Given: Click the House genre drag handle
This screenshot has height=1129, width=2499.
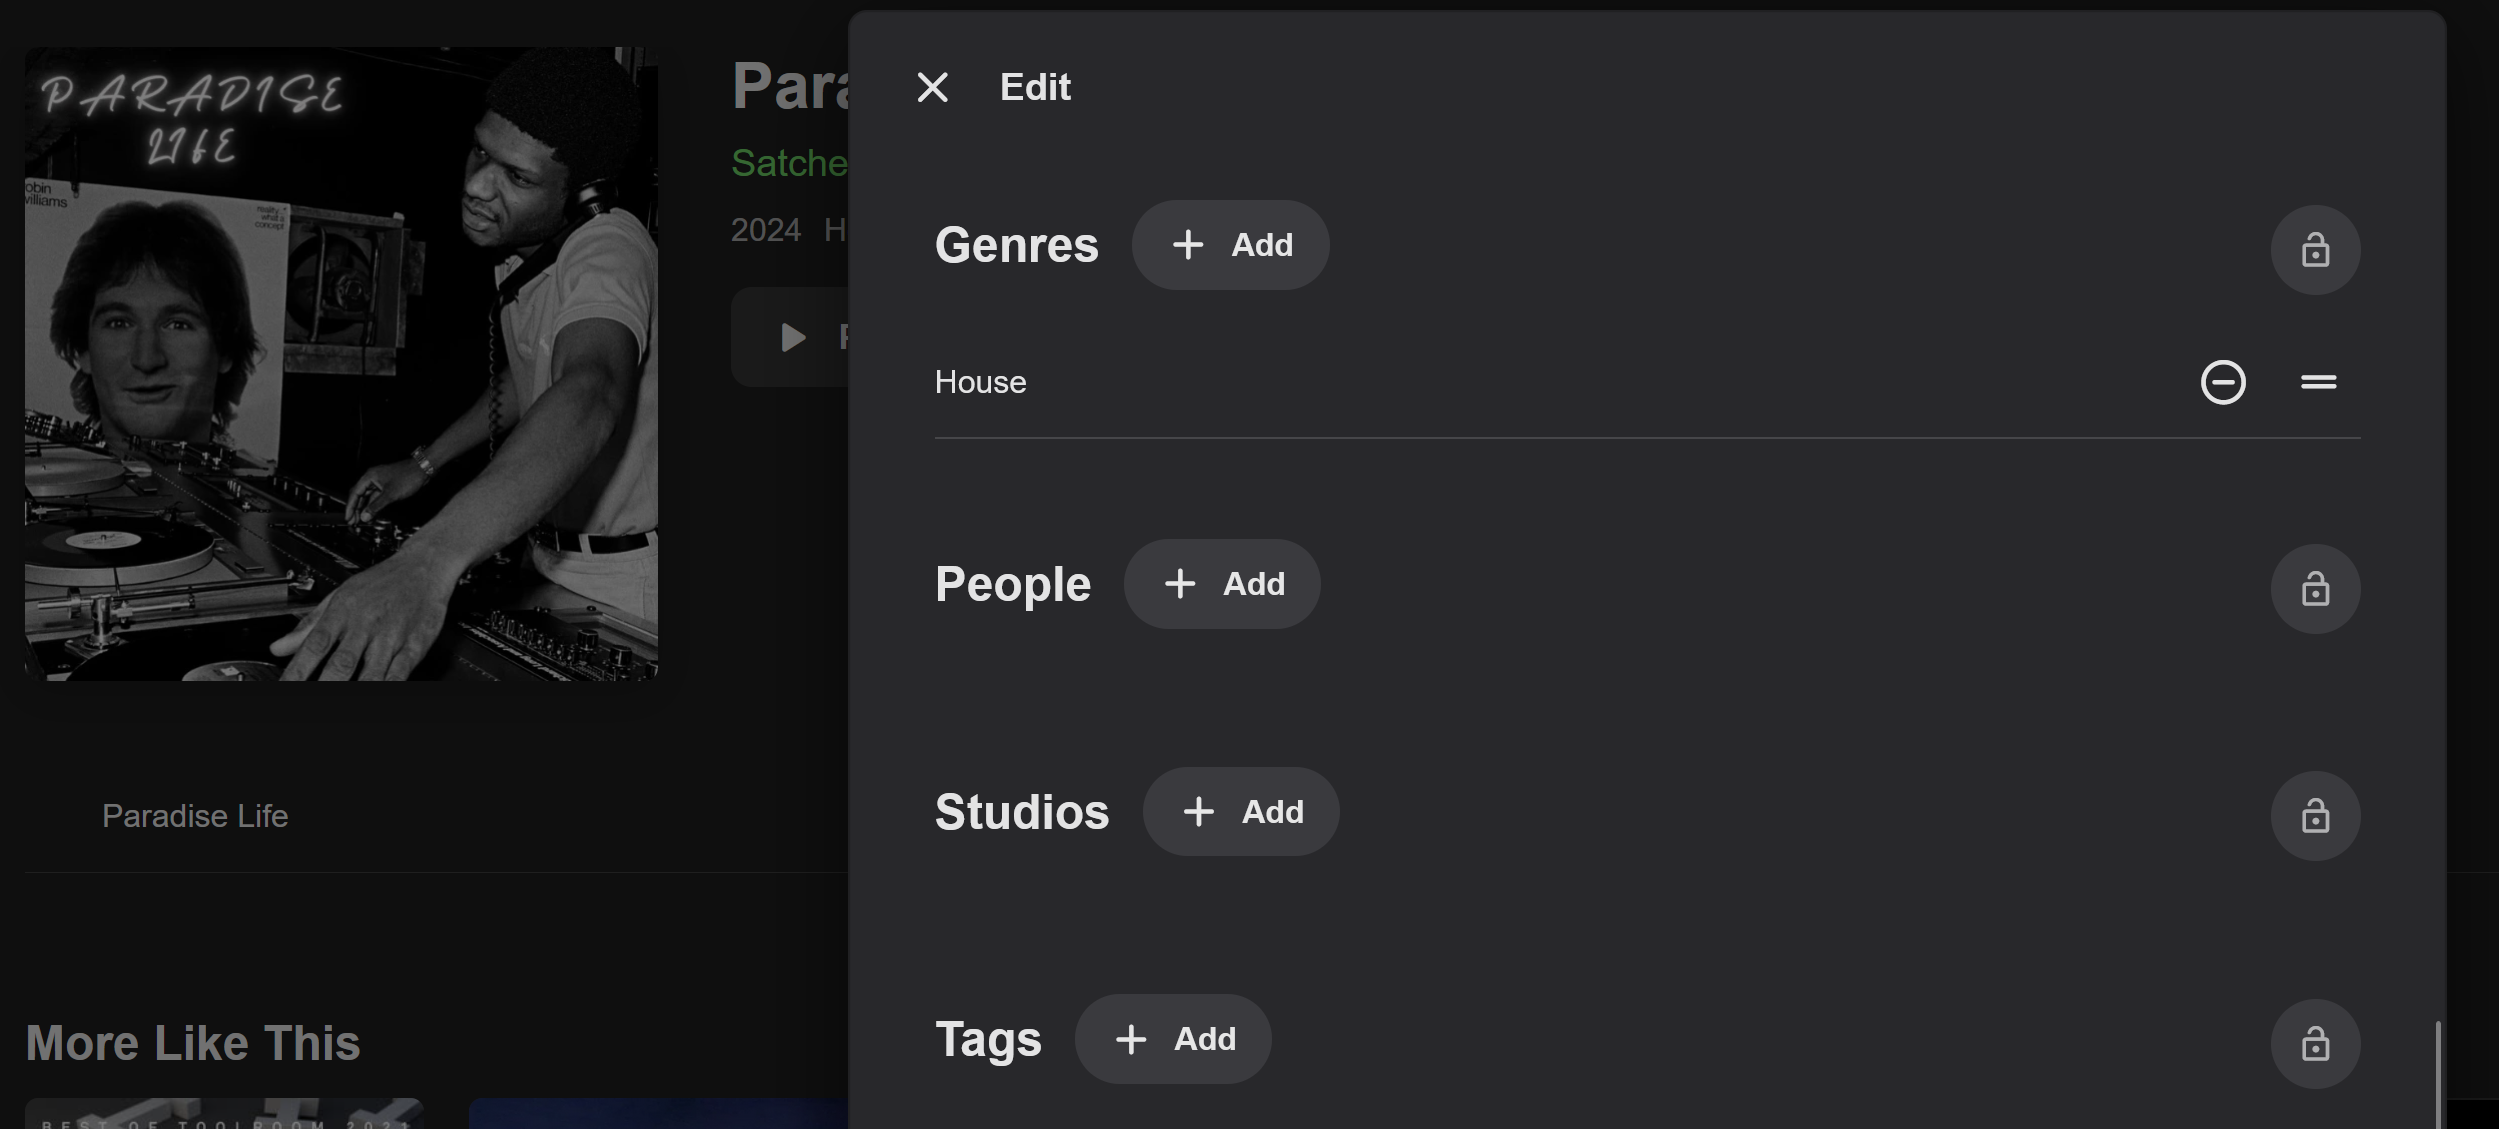Looking at the screenshot, I should tap(2318, 382).
